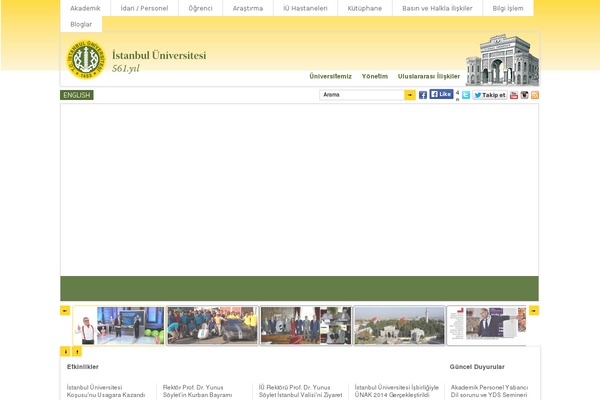This screenshot has width=600, height=400.
Task: Click the green banner caption bar
Action: pyautogui.click(x=299, y=288)
